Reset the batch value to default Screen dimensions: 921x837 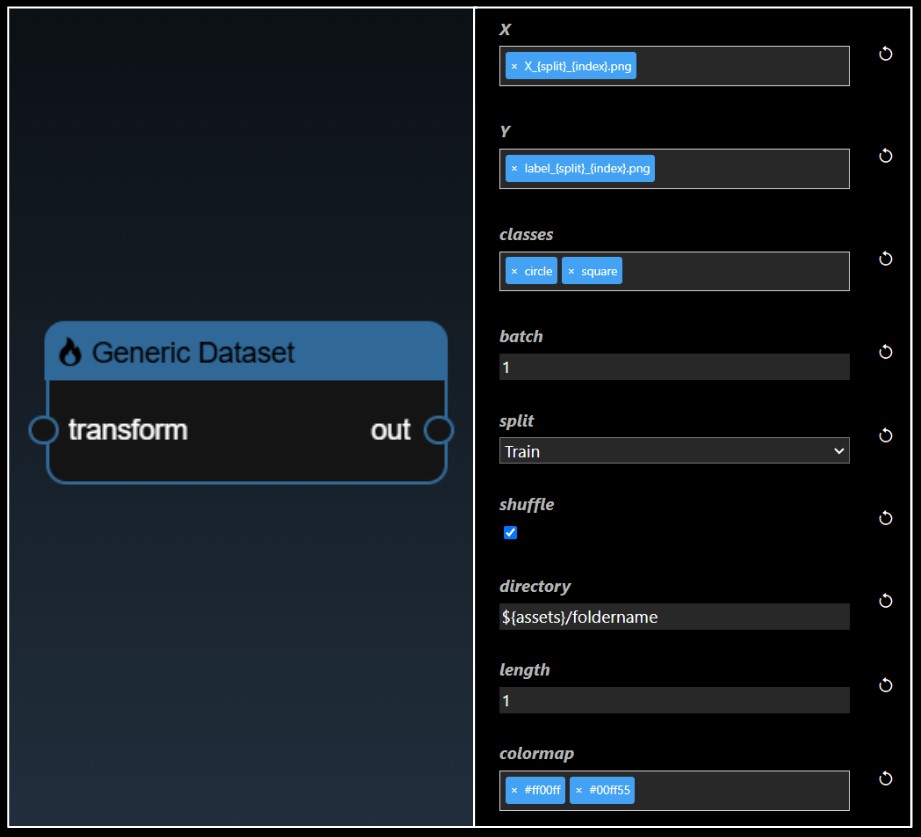pos(885,352)
